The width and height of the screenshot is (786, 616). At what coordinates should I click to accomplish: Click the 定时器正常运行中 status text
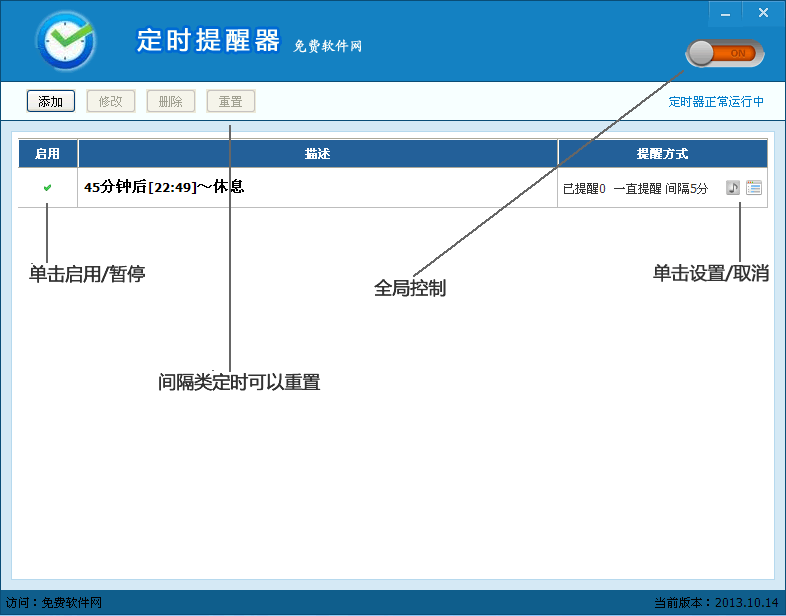point(716,101)
